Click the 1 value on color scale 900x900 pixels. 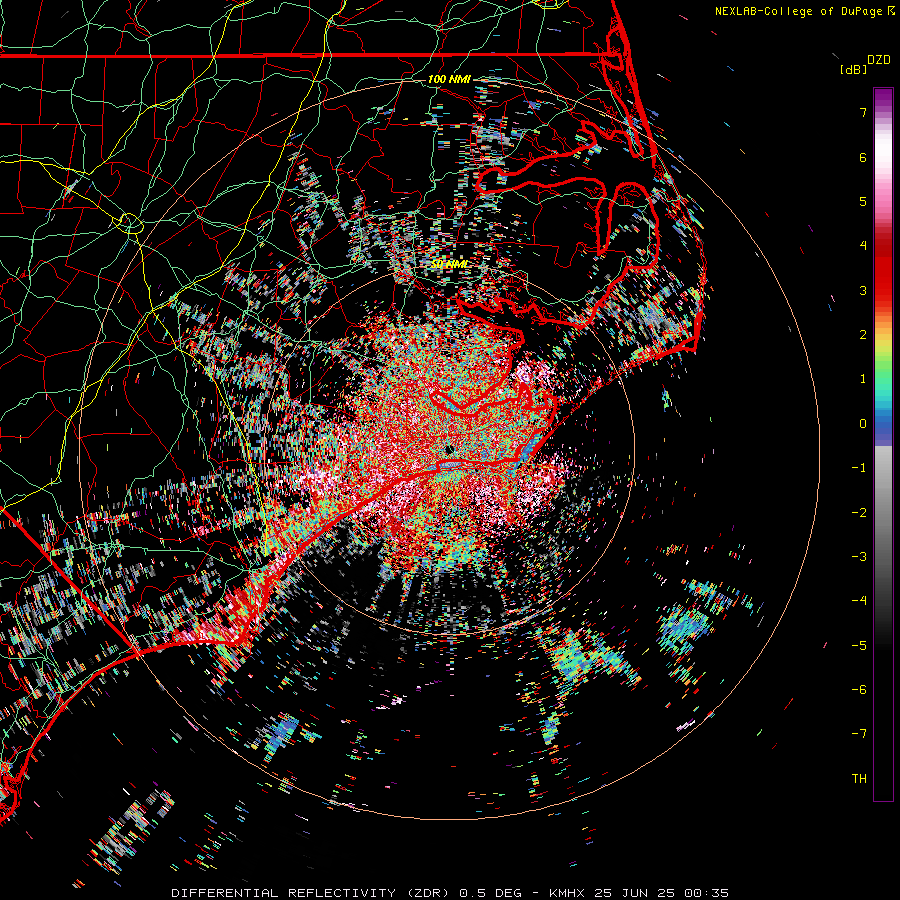coord(863,379)
